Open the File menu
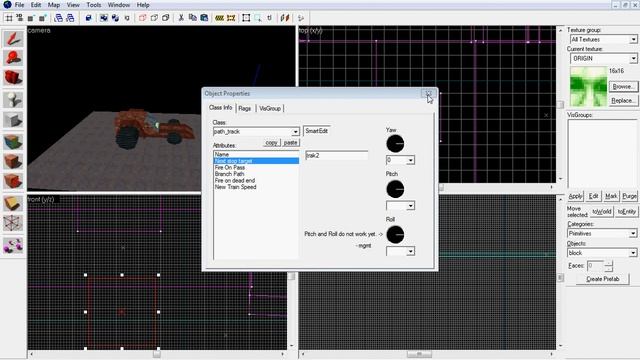This screenshot has width=640, height=360. [19, 5]
